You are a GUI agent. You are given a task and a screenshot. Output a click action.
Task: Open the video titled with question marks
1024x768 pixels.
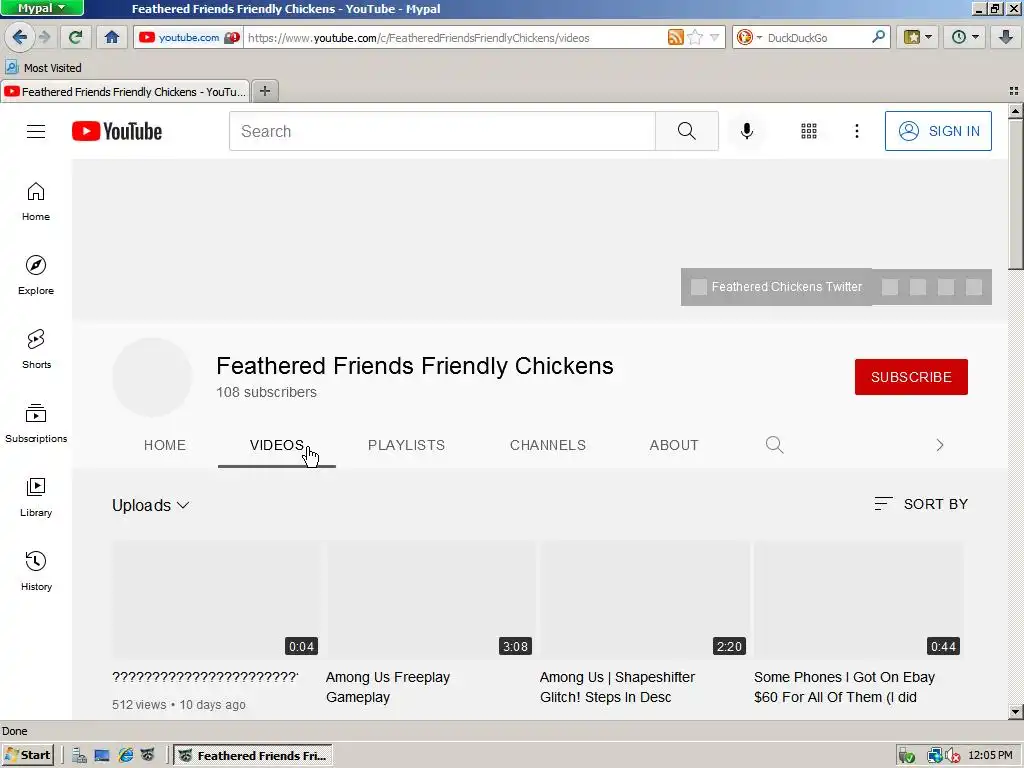[x=205, y=677]
